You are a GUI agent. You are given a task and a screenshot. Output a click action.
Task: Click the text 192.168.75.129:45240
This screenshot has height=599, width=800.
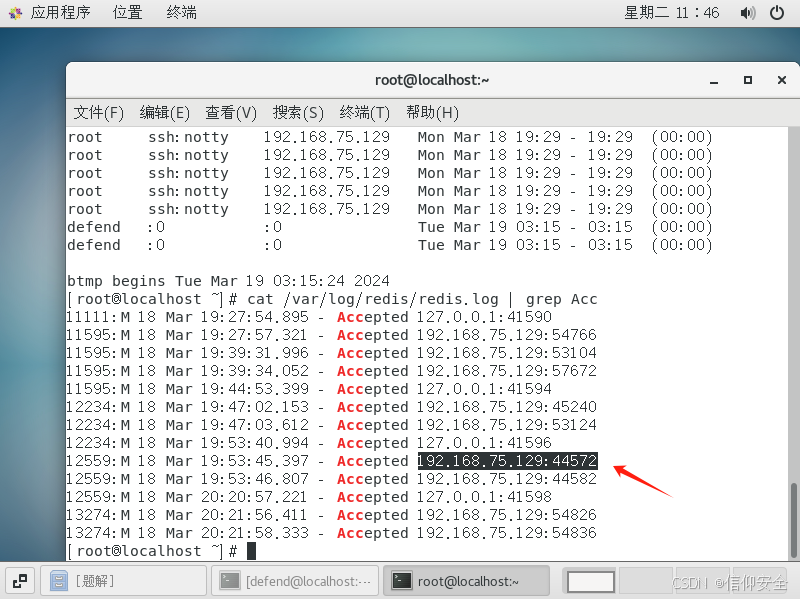pos(507,407)
